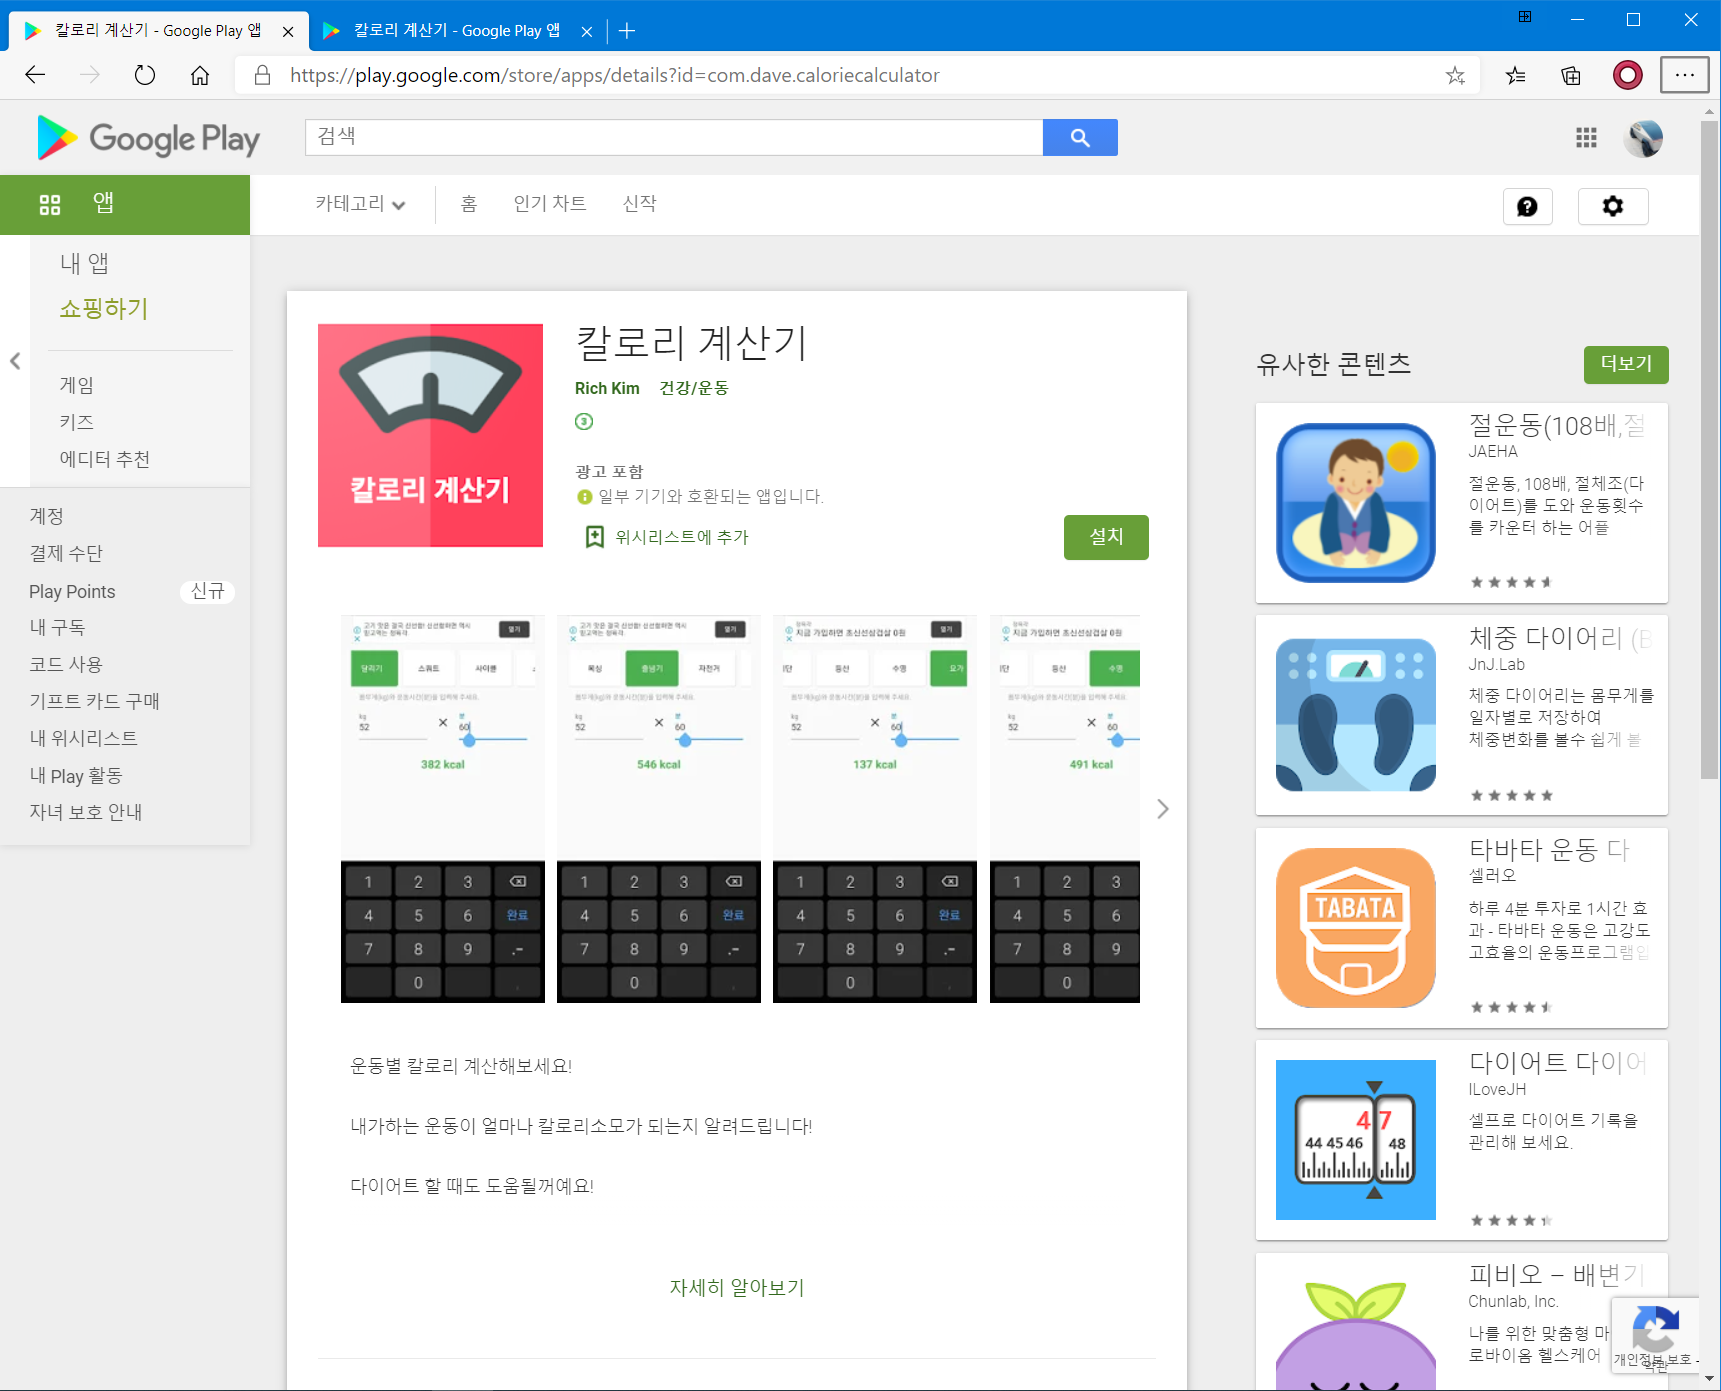
Task: Open 코드 사용 in sidebar
Action: (x=66, y=664)
